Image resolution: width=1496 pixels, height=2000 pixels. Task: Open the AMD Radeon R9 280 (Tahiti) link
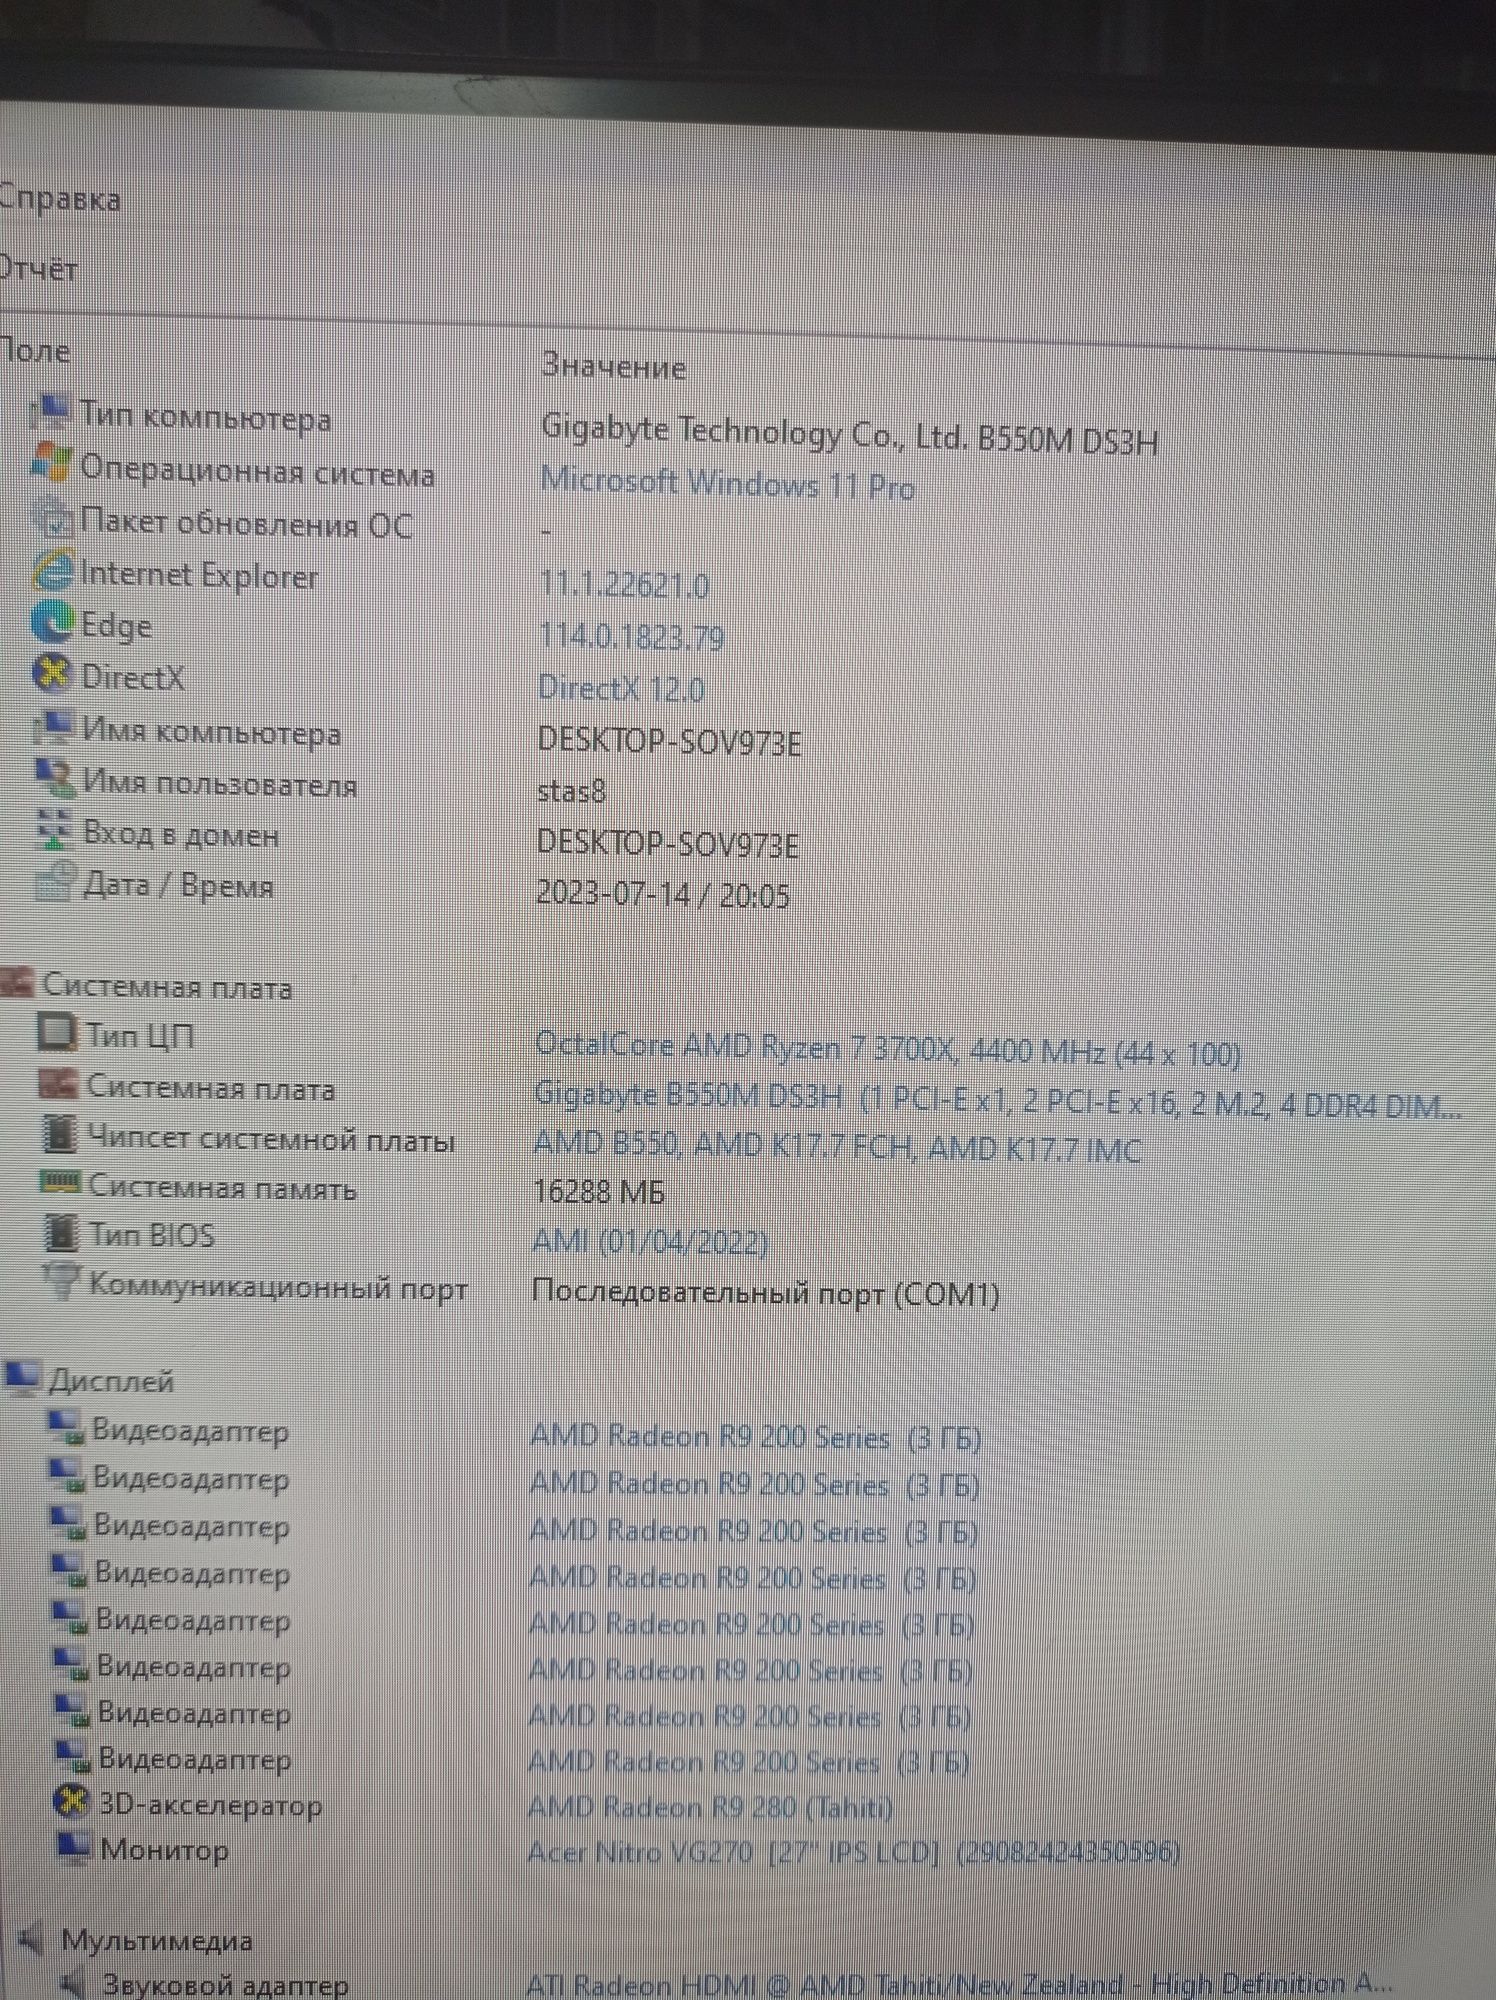tap(709, 1808)
